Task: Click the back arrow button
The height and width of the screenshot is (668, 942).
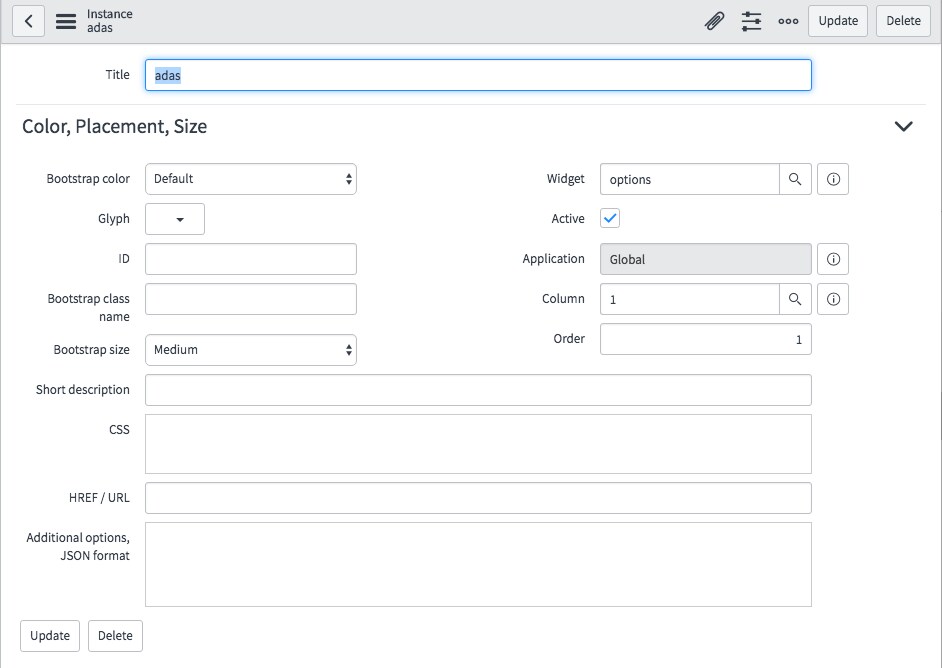Action: click(28, 21)
